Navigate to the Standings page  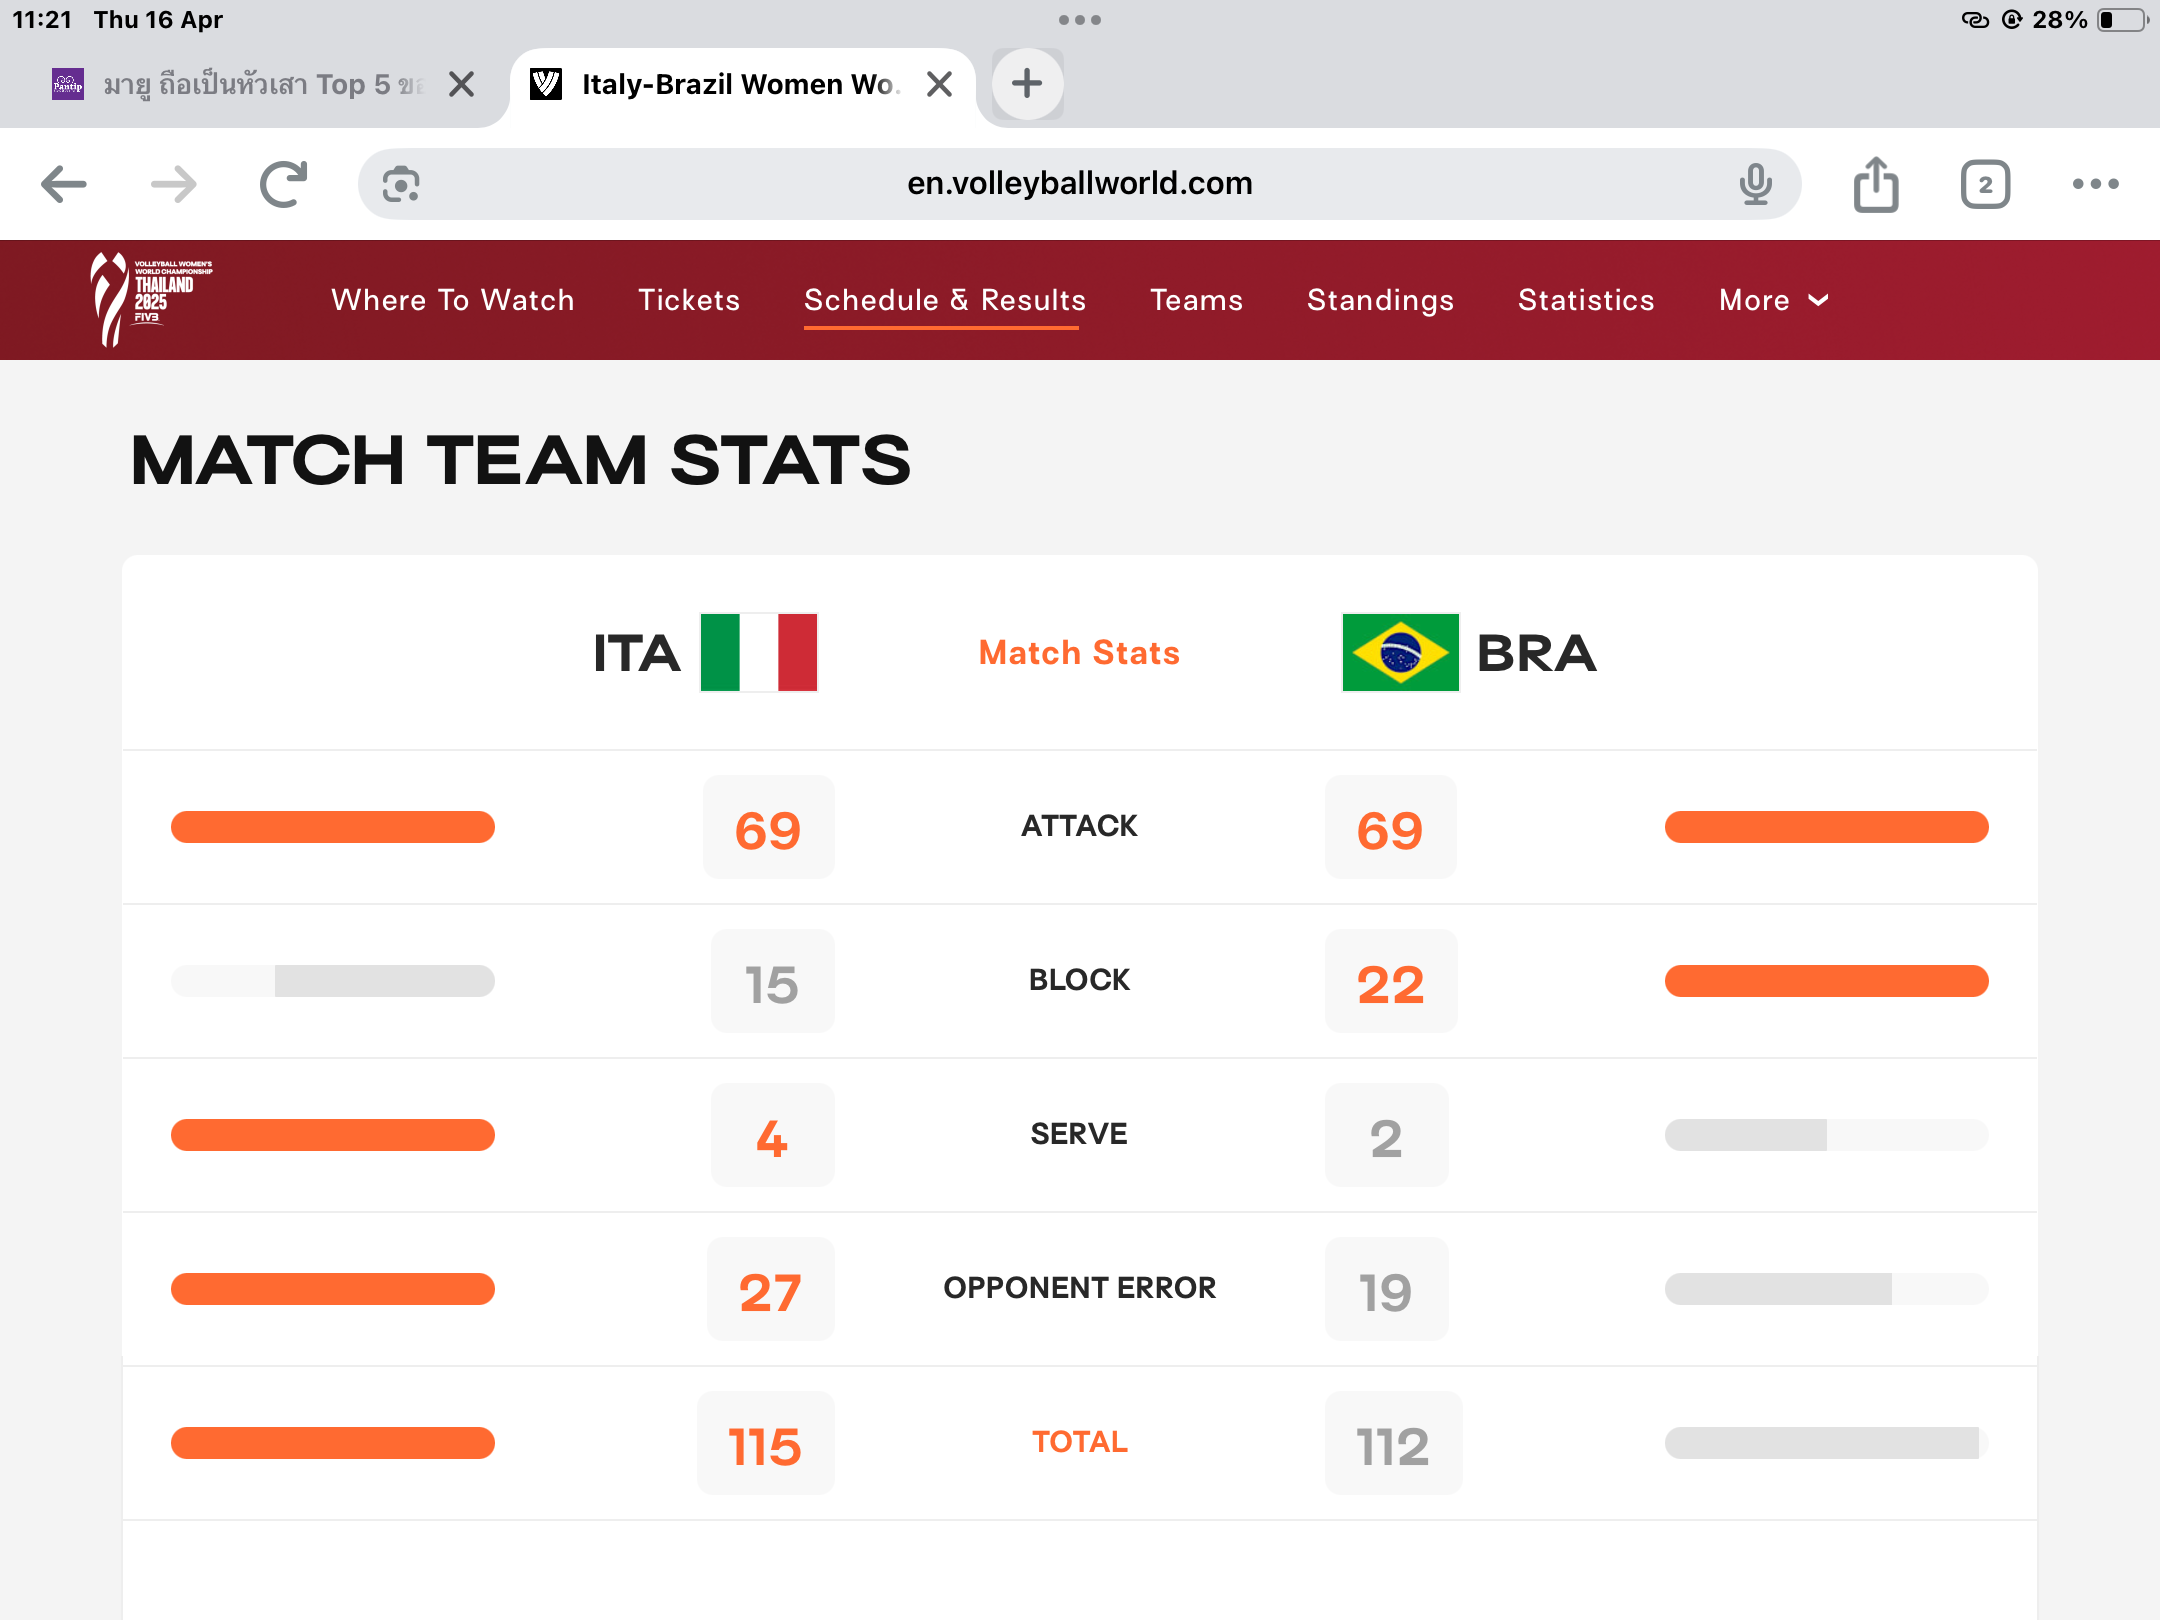click(x=1380, y=300)
